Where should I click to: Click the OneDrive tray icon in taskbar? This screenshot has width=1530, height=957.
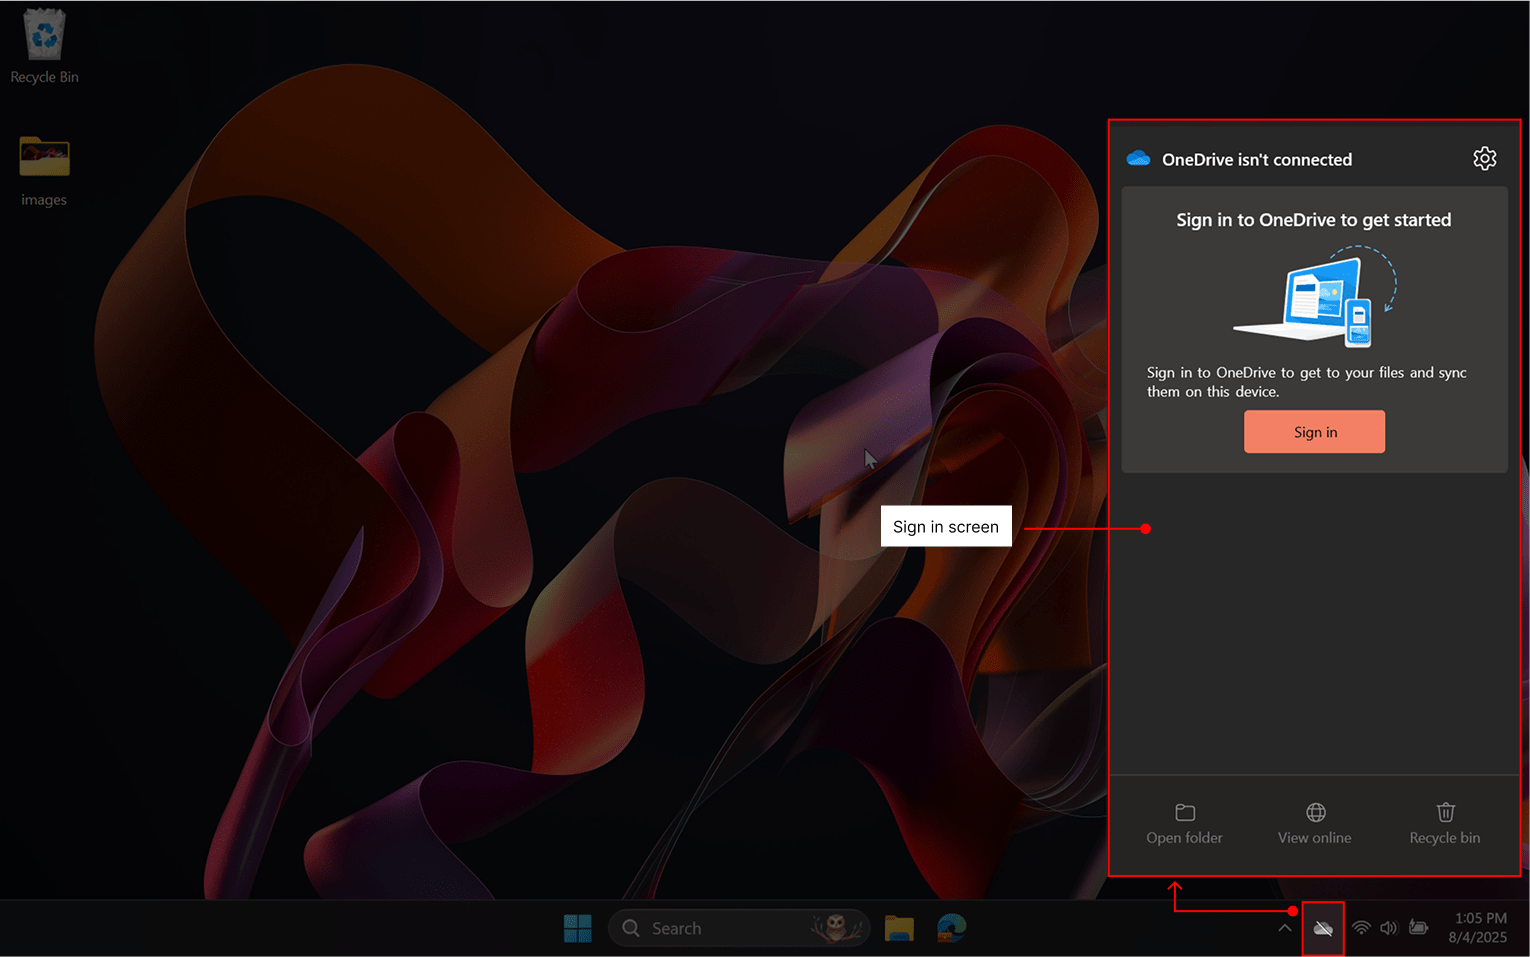1323,929
